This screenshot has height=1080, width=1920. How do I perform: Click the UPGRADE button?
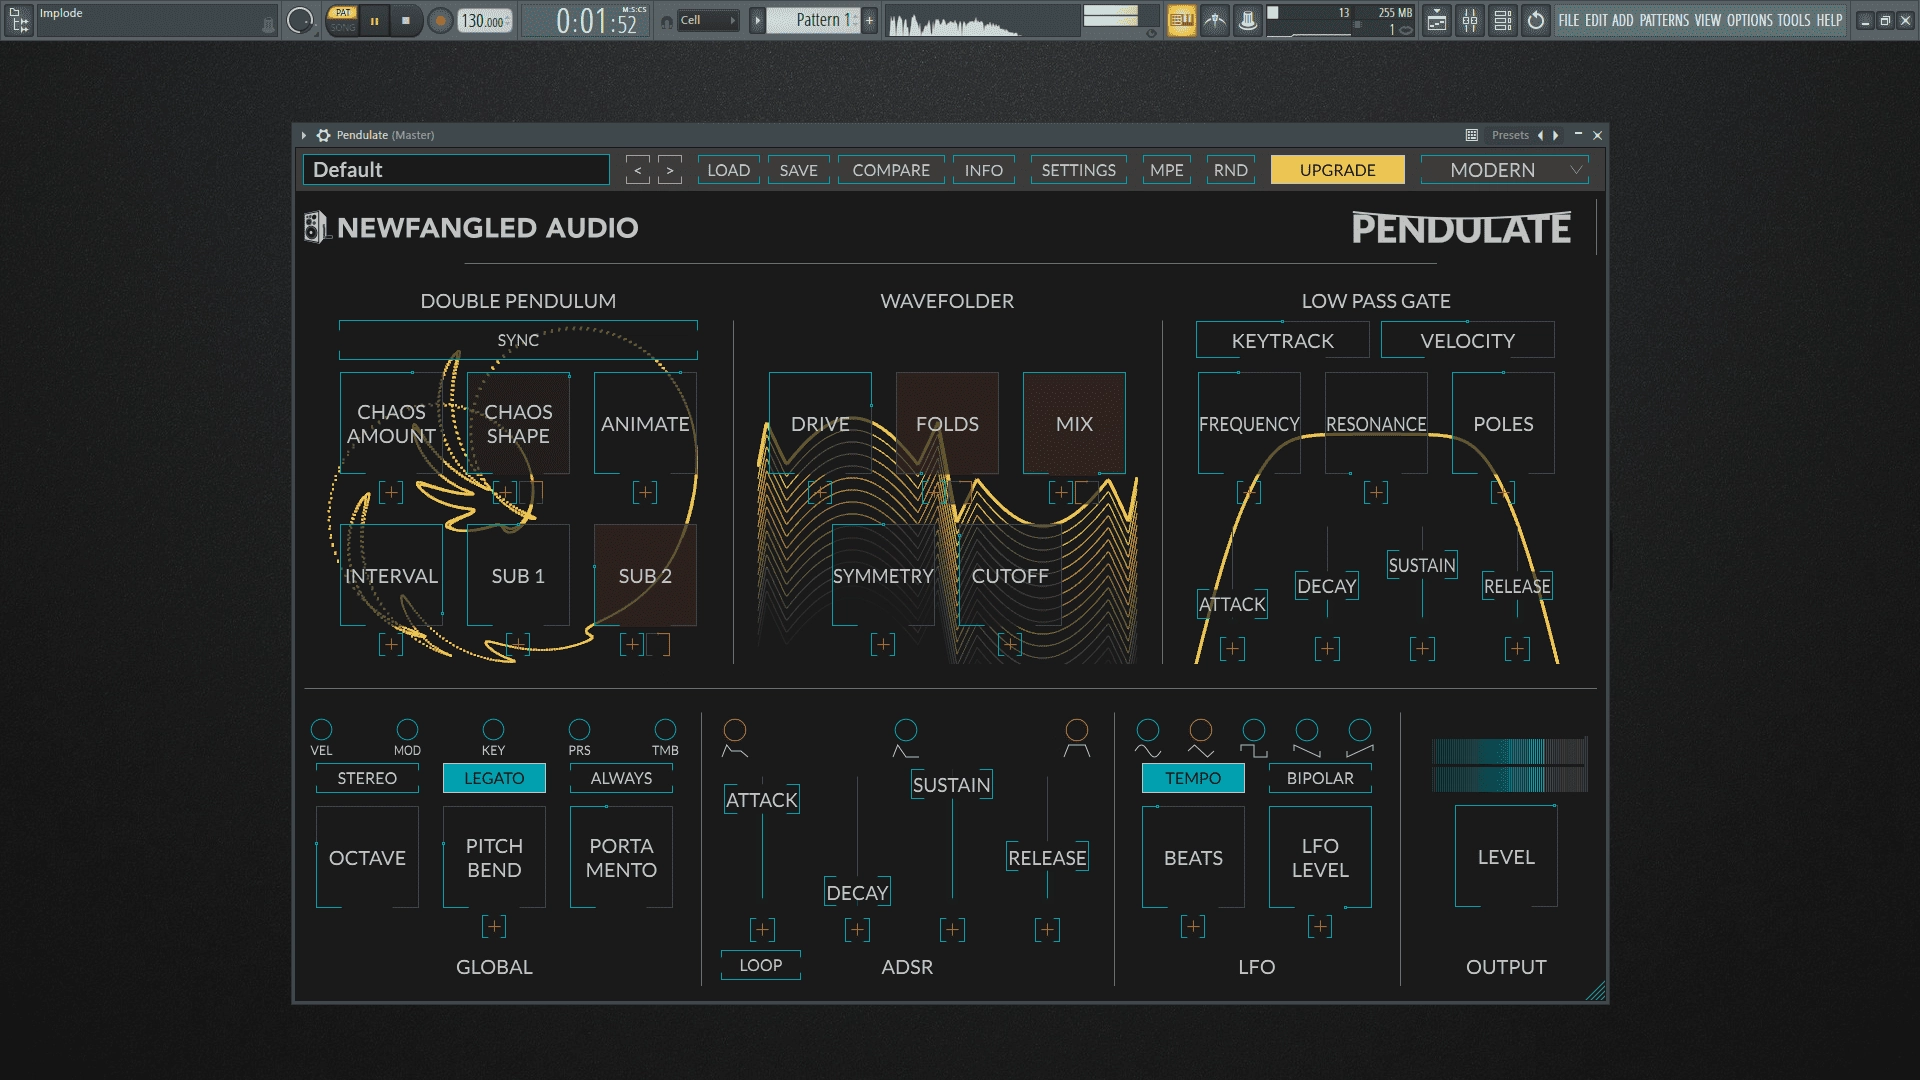point(1337,169)
